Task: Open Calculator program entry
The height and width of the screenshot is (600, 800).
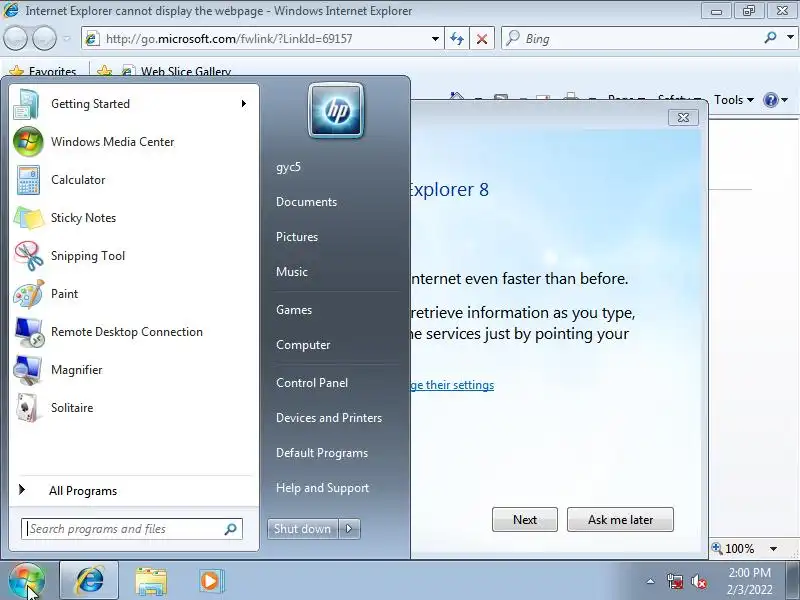Action: point(133,180)
